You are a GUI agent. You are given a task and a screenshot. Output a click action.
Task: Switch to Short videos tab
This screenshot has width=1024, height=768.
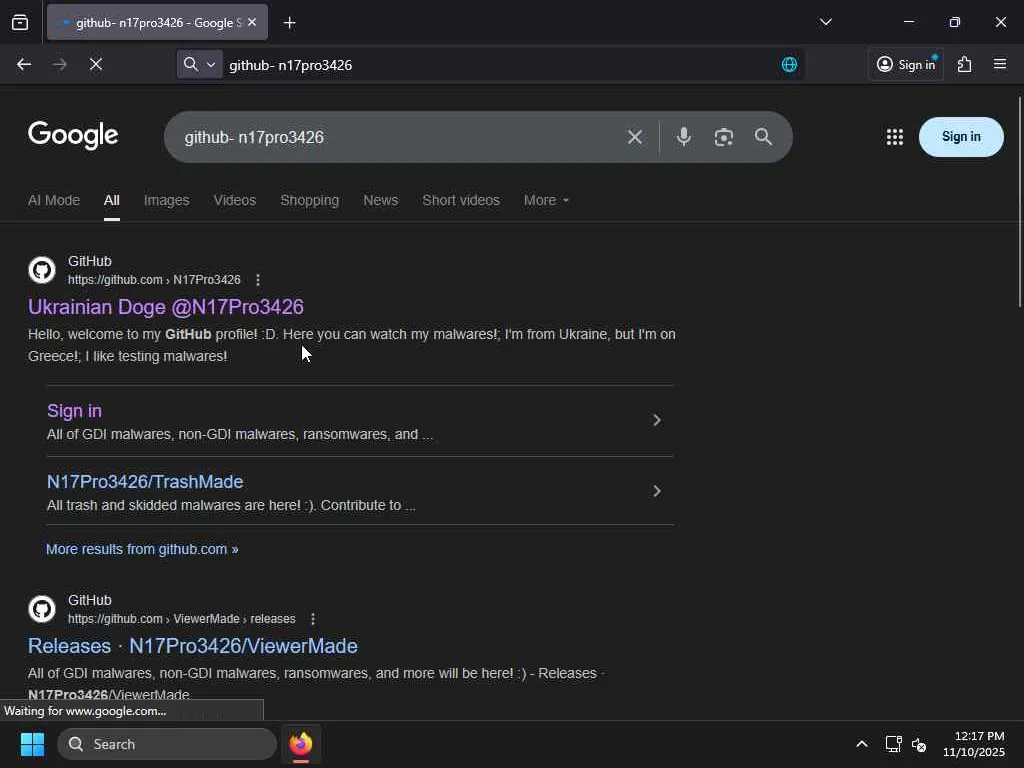[461, 200]
